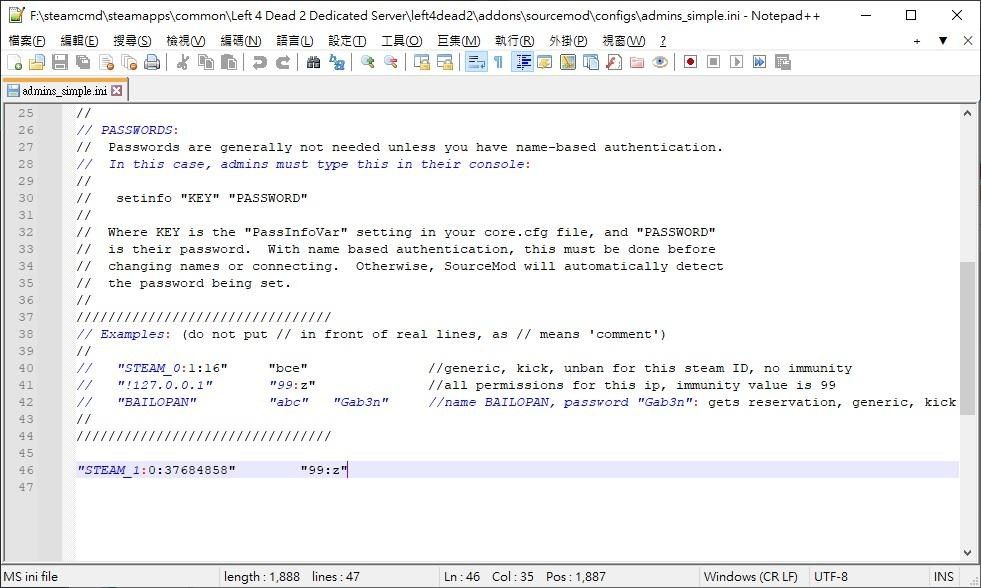Toggle the indent guide button
Image resolution: width=981 pixels, height=588 pixels.
522,62
